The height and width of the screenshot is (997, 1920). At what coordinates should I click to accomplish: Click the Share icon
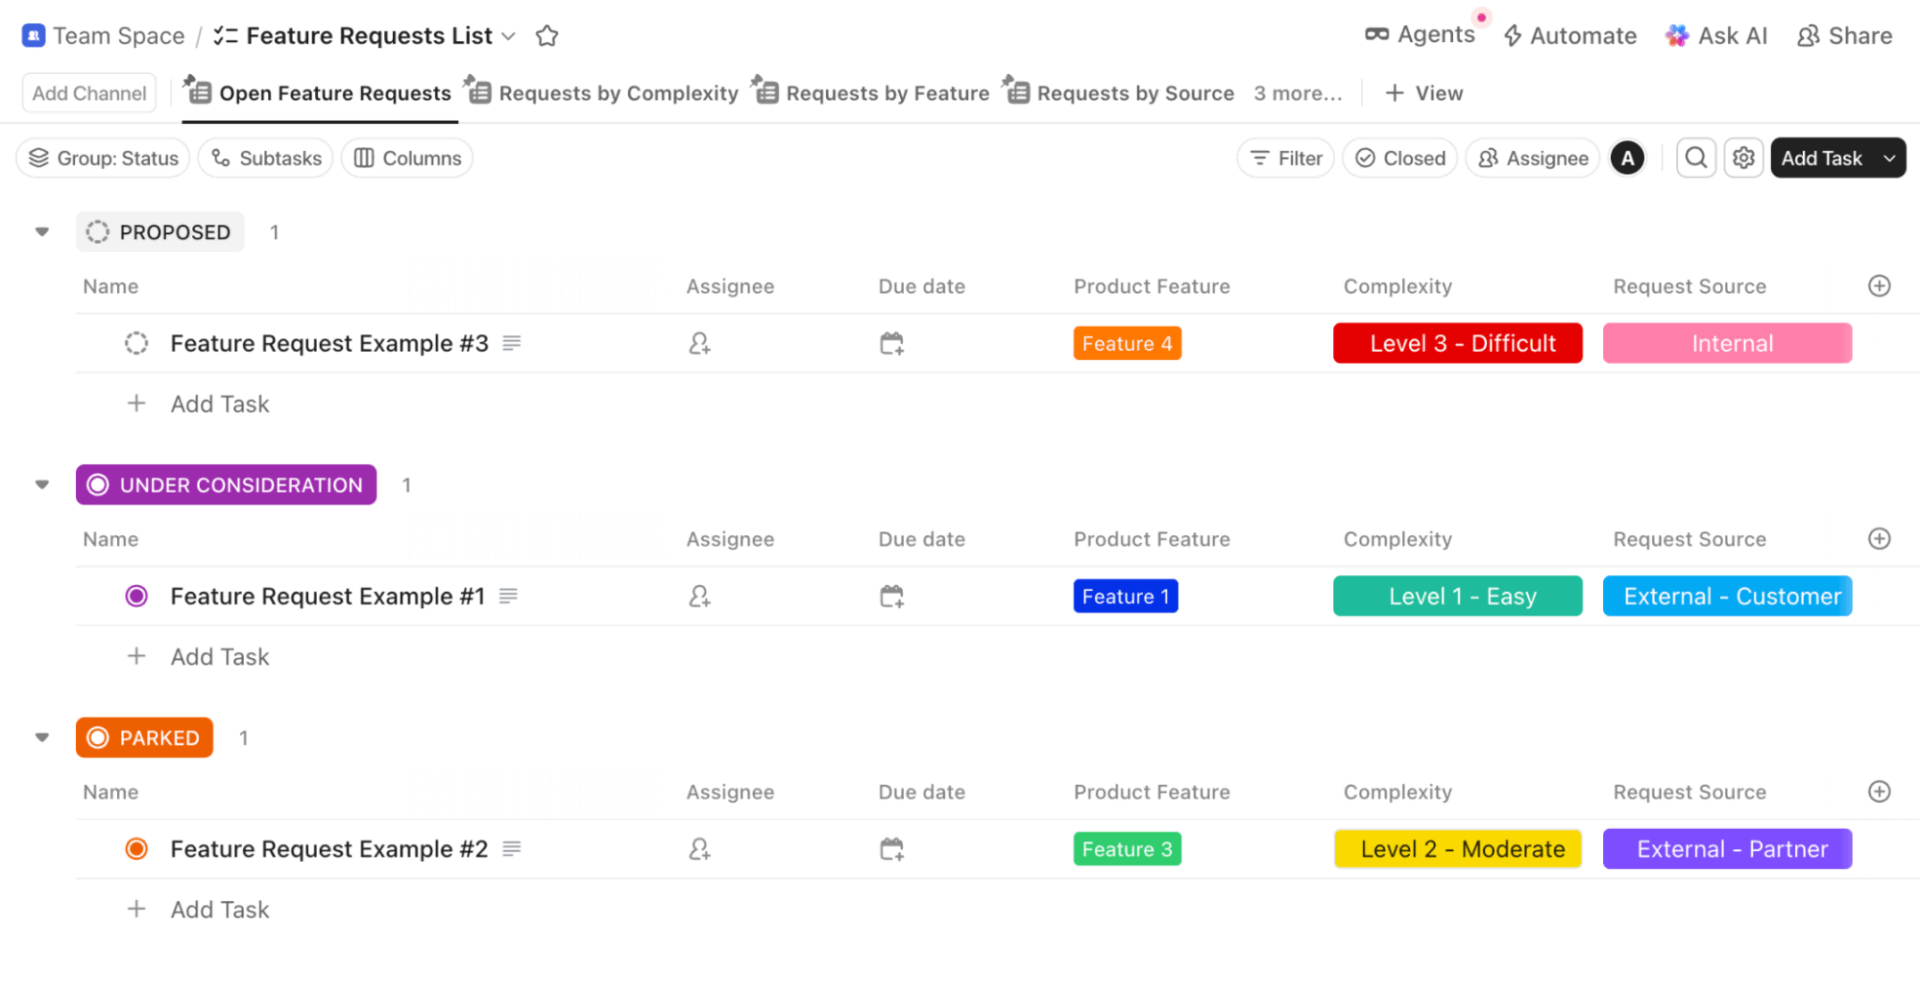click(x=1808, y=35)
